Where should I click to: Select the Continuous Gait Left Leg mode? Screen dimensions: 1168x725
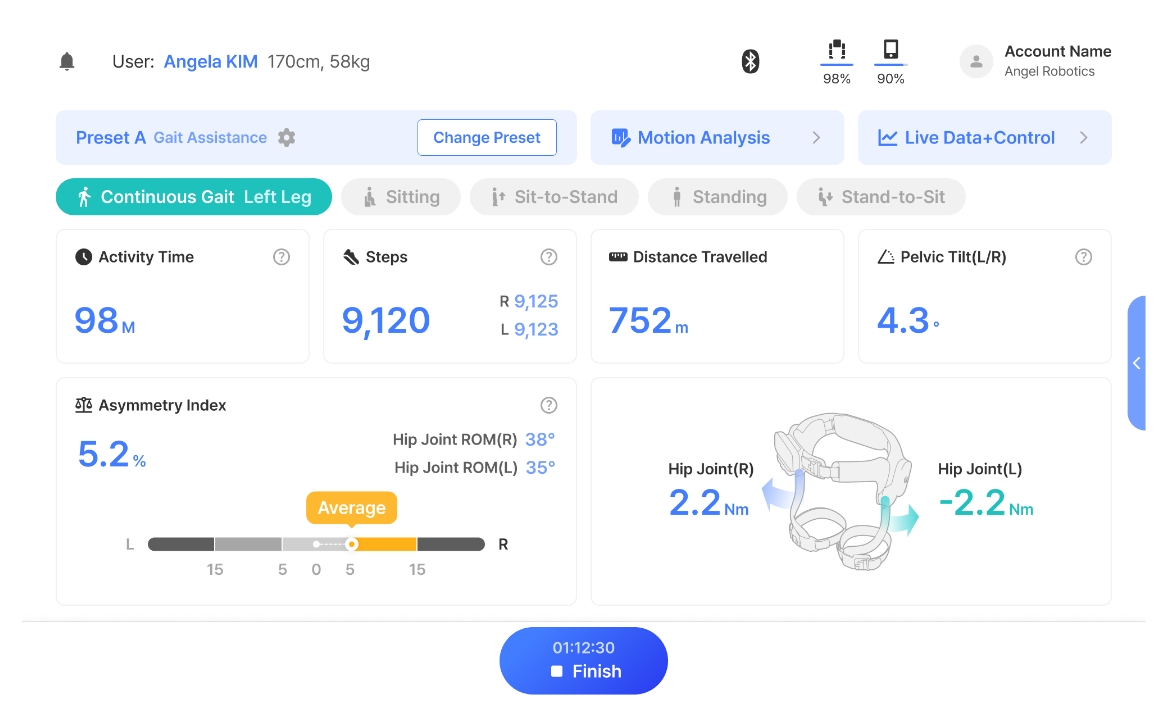pos(194,197)
